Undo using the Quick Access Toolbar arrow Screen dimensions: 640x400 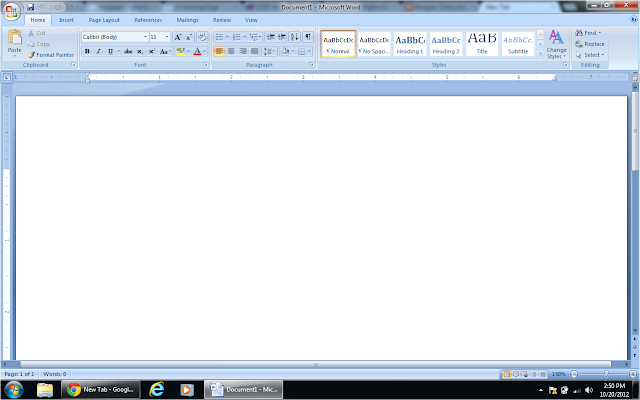pyautogui.click(x=41, y=7)
